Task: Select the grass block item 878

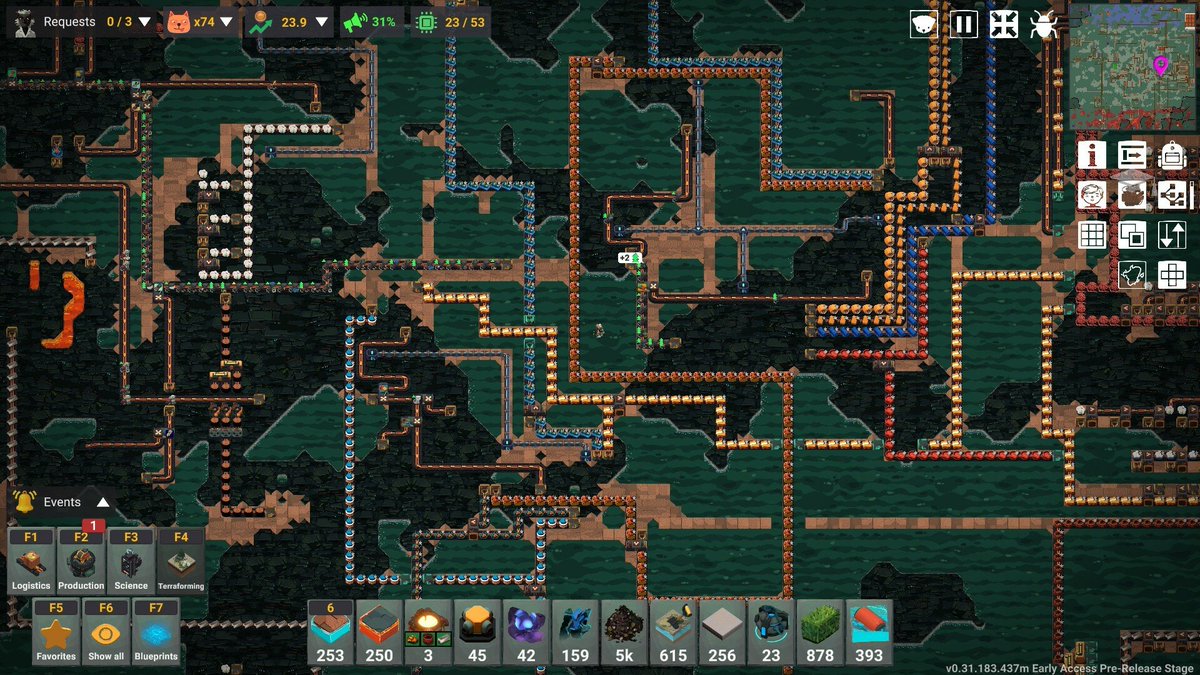Action: (x=820, y=633)
